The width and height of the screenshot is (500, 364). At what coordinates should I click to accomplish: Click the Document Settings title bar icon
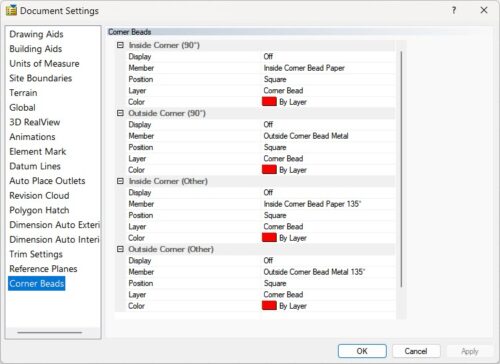pyautogui.click(x=11, y=10)
